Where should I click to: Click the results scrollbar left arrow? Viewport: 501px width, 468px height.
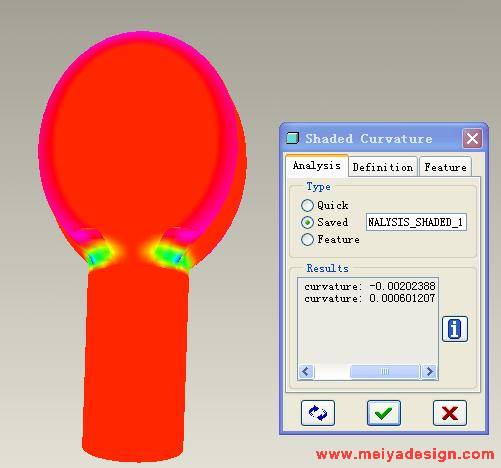(x=306, y=371)
